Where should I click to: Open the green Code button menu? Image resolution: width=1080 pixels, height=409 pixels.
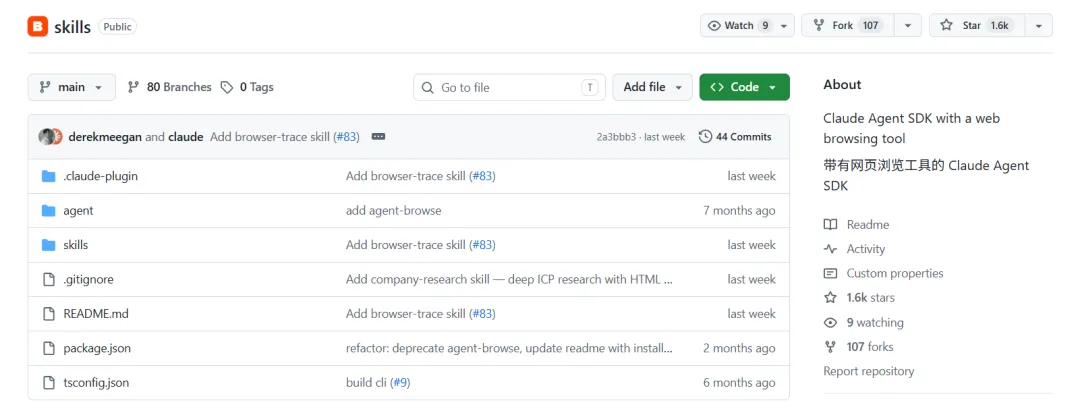pyautogui.click(x=745, y=87)
